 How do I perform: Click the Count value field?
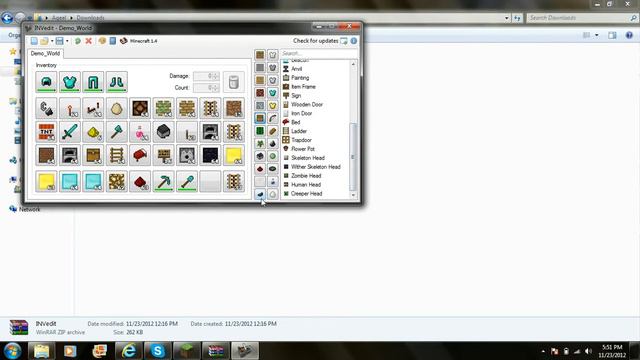(206, 88)
